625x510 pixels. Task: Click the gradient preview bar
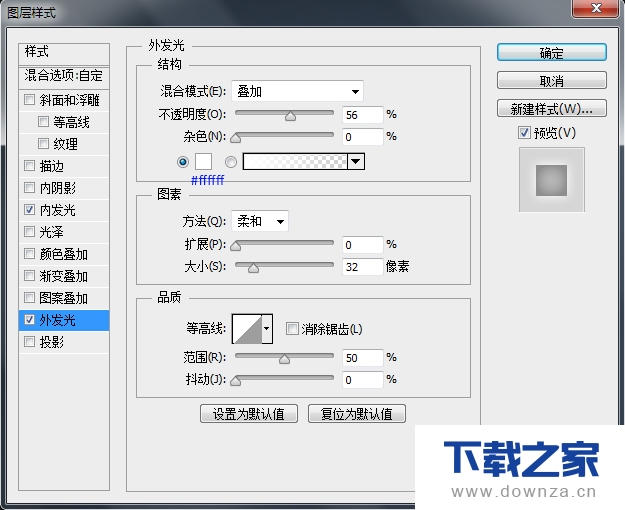click(x=295, y=161)
